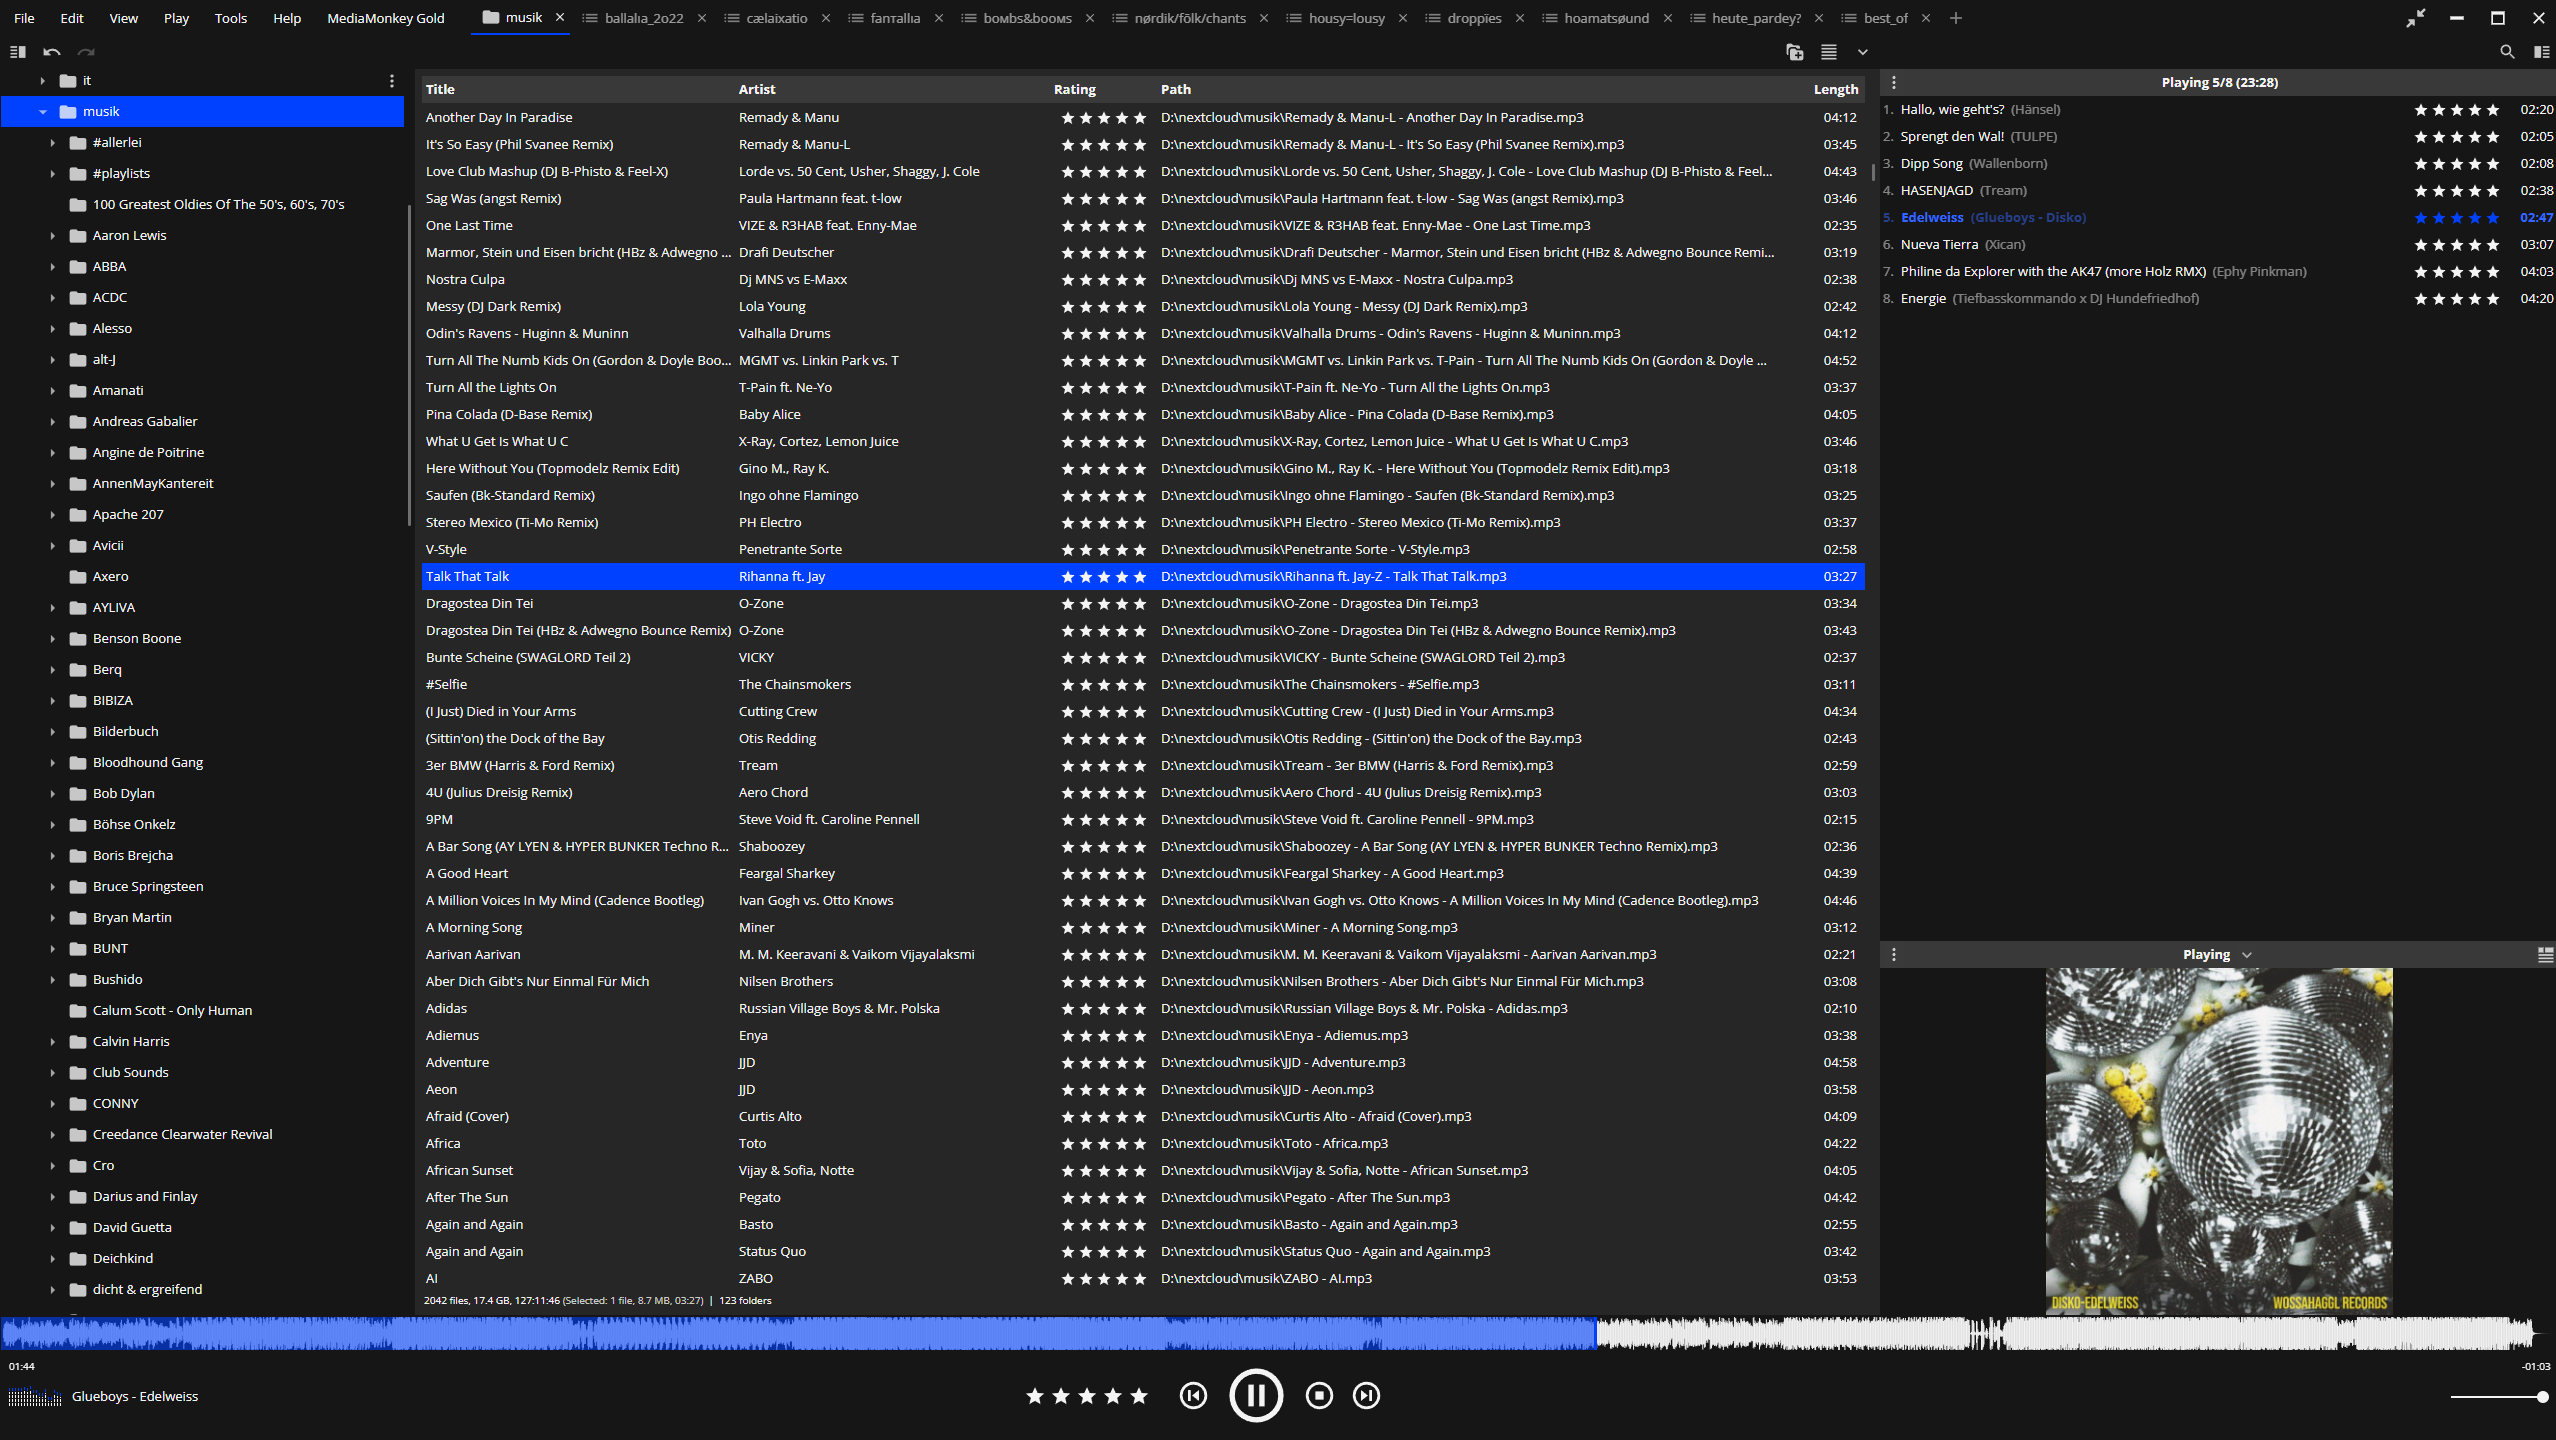Select Energie in the Playing list
Viewport: 2556px width, 1440px height.
pyautogui.click(x=2218, y=299)
